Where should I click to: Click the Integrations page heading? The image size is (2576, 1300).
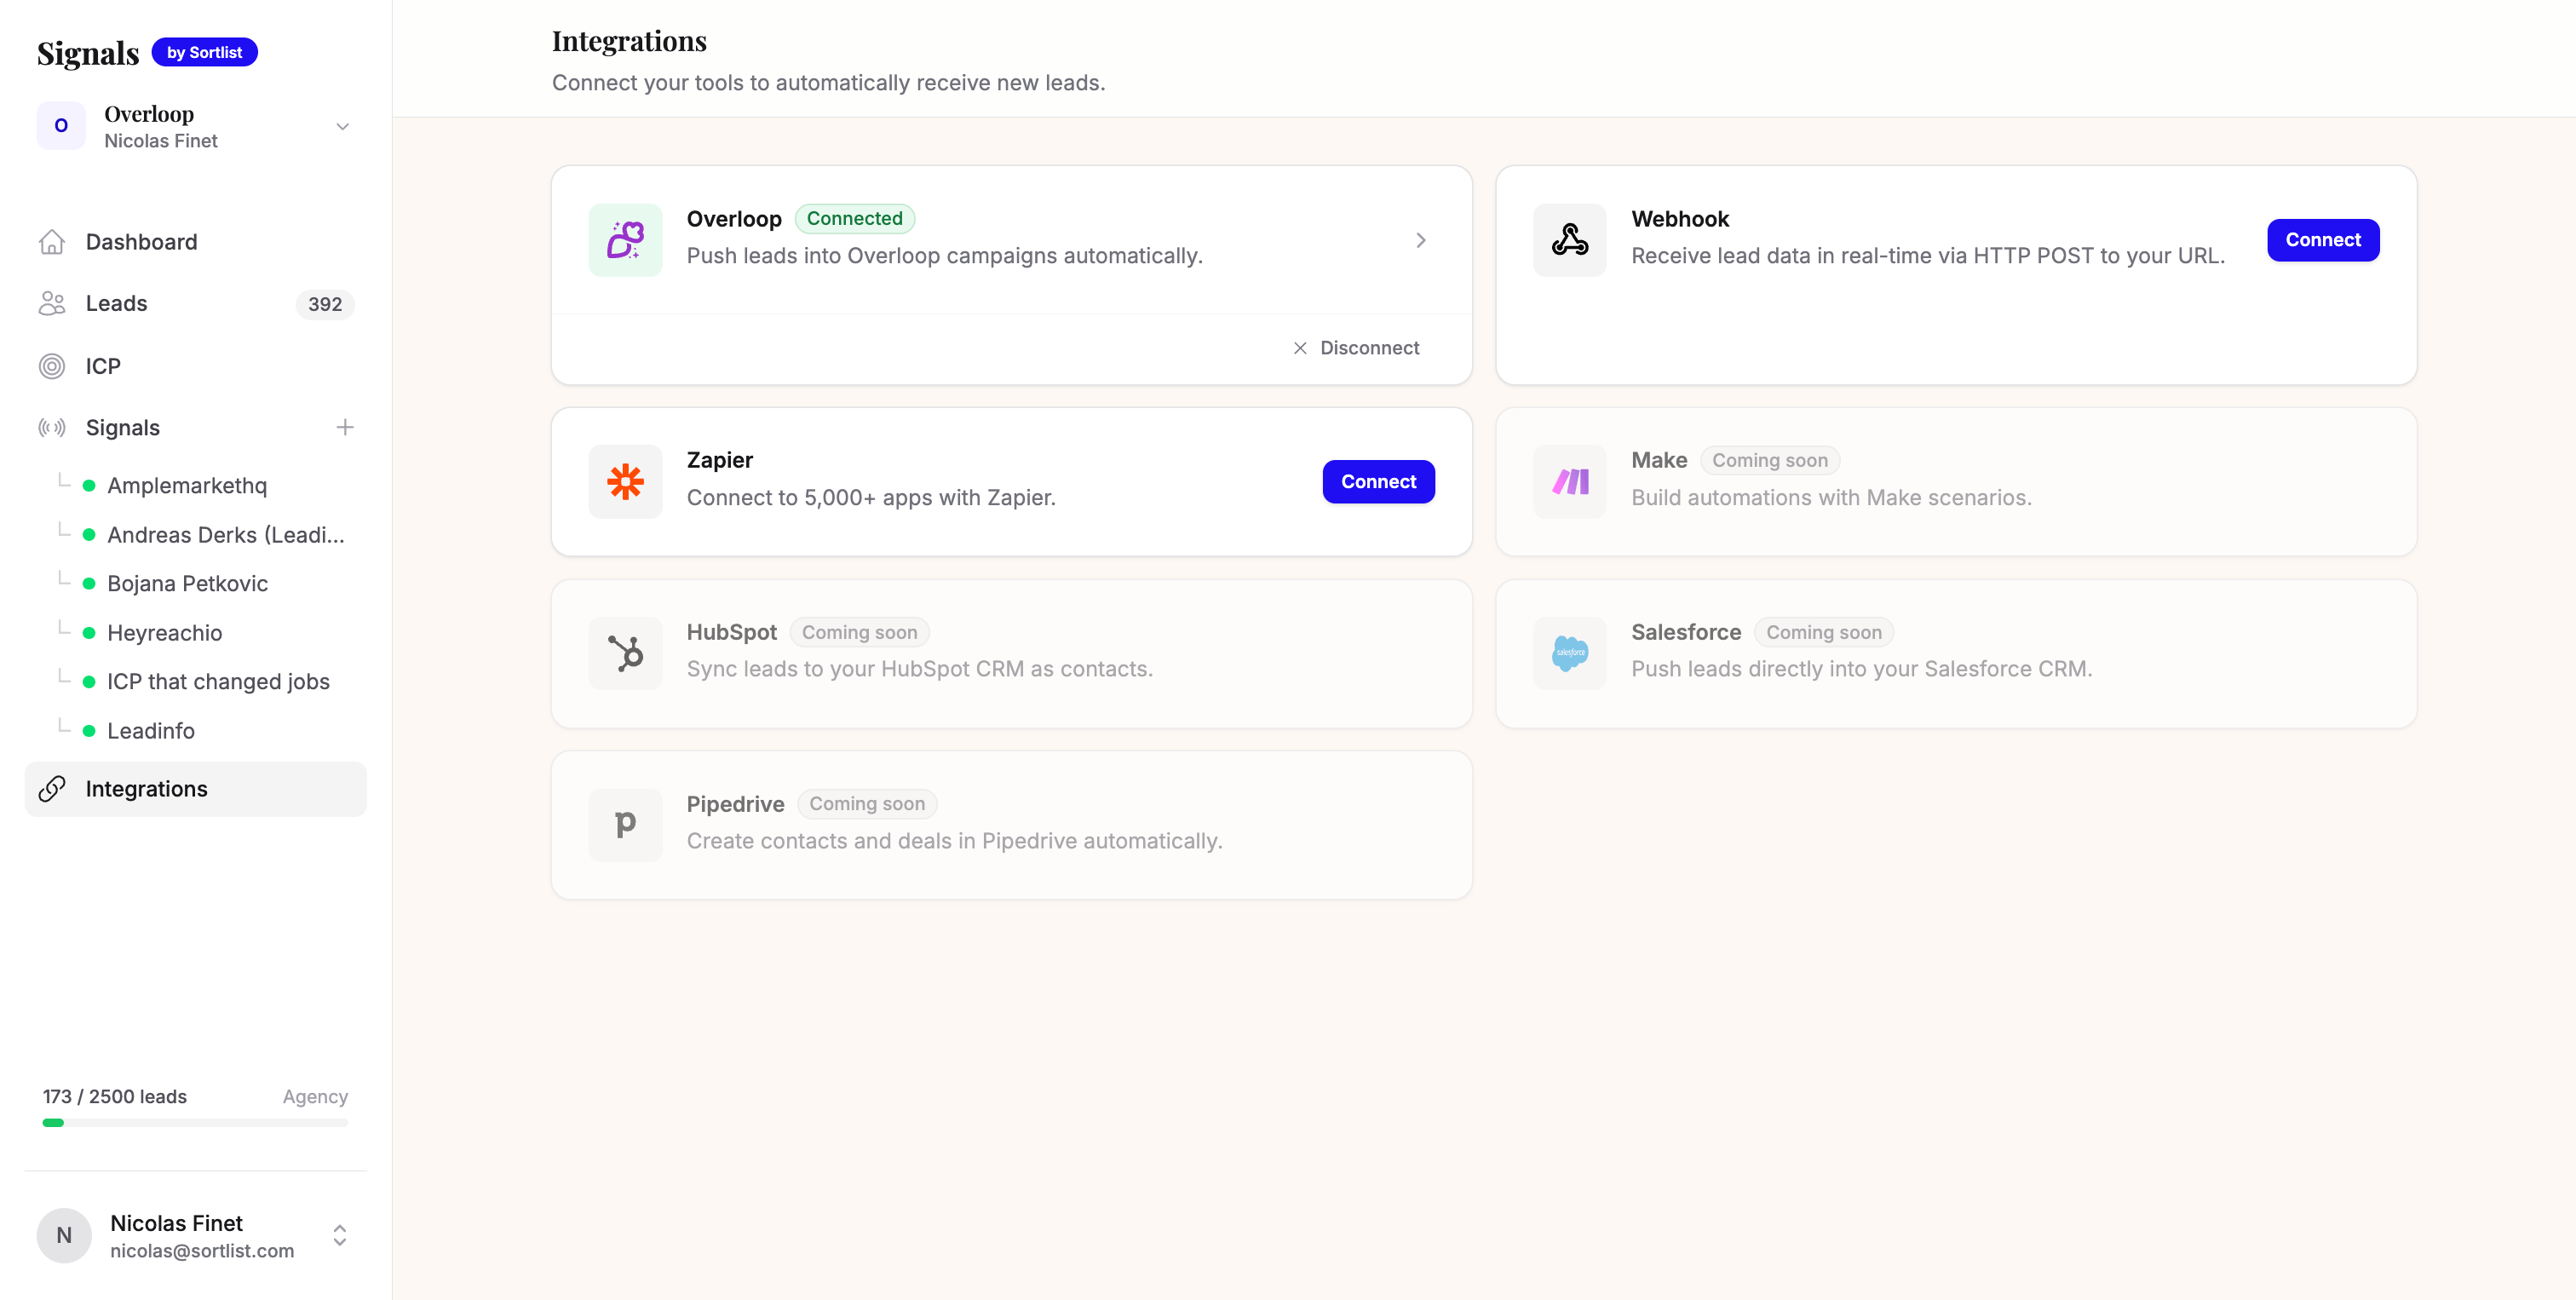click(629, 41)
